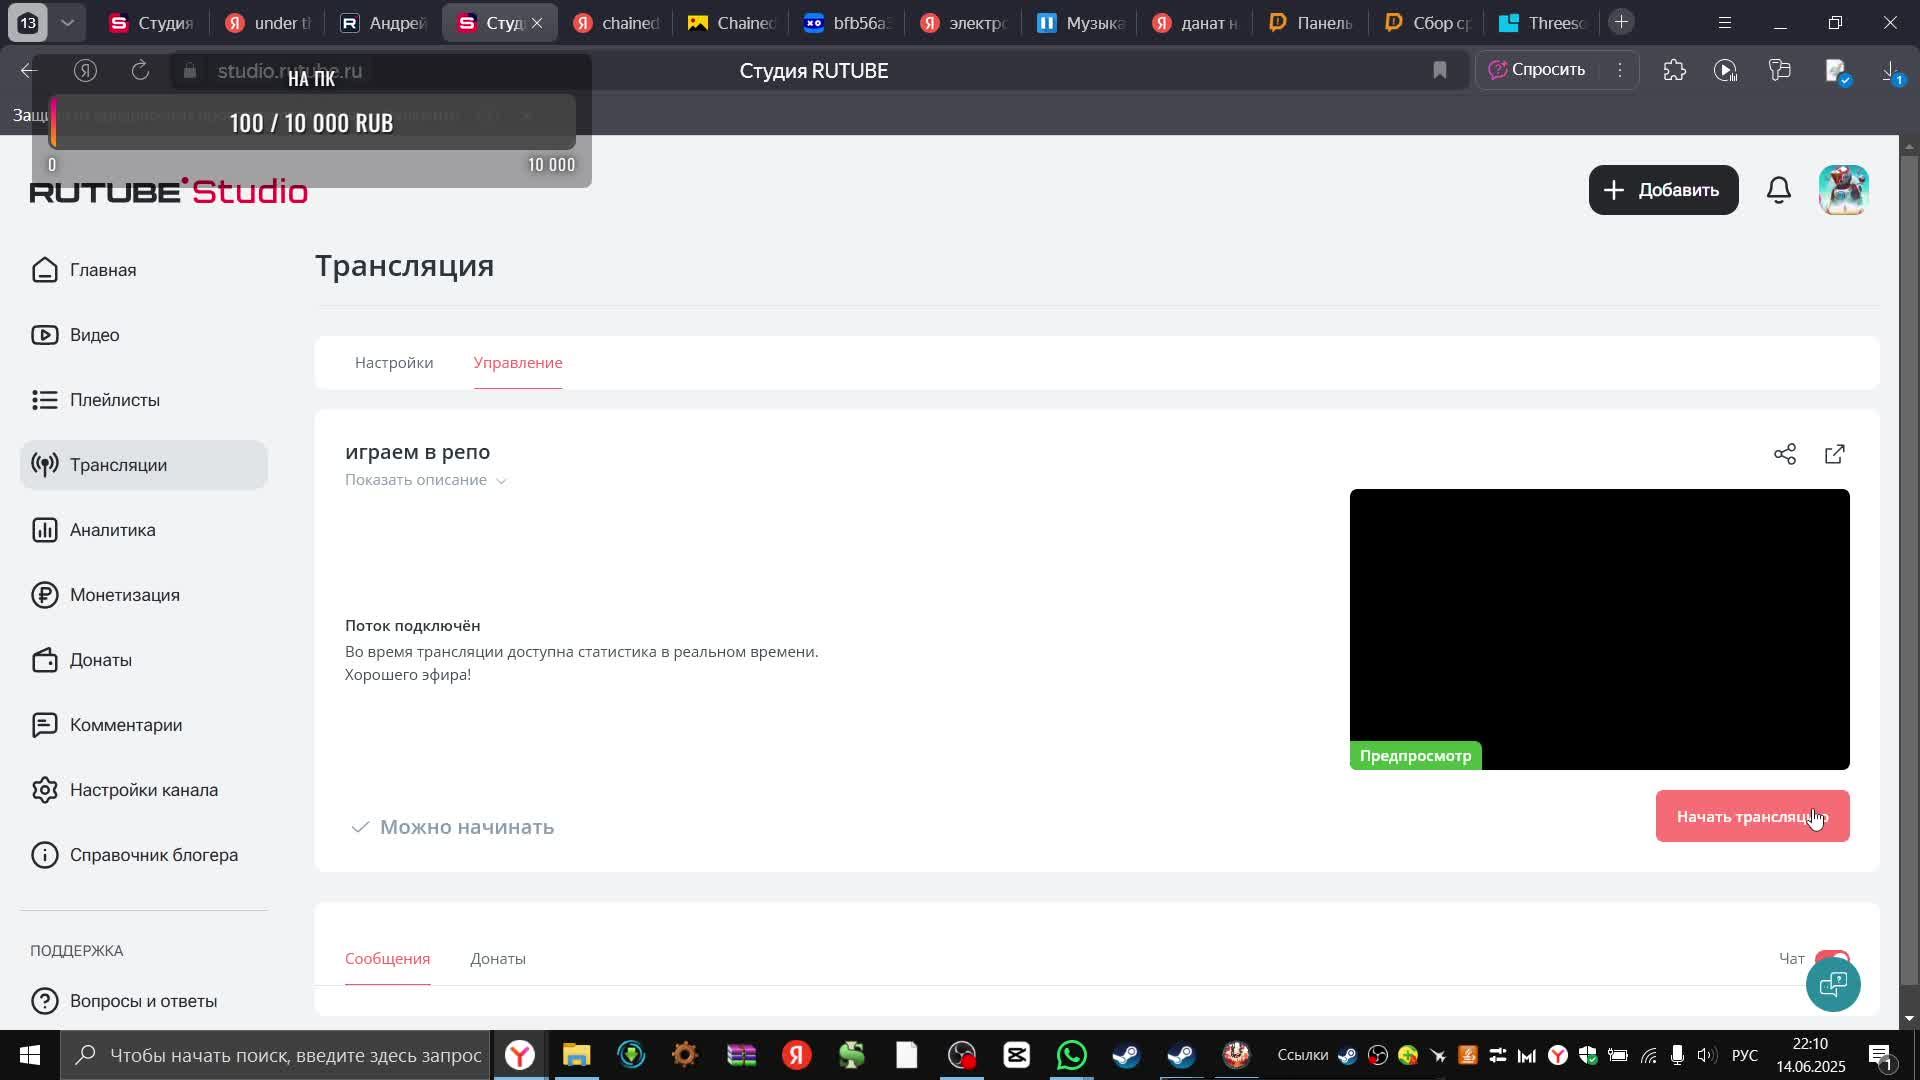The height and width of the screenshot is (1080, 1920).
Task: Click the Спросить assistant button
Action: point(1537,70)
